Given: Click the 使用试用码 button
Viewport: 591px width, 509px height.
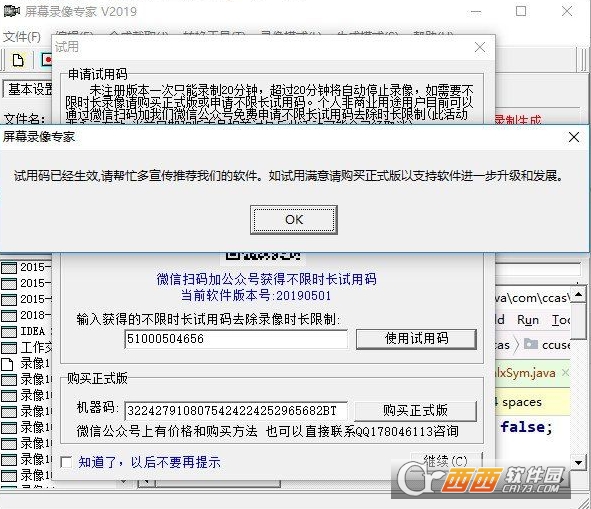Looking at the screenshot, I should 416,339.
